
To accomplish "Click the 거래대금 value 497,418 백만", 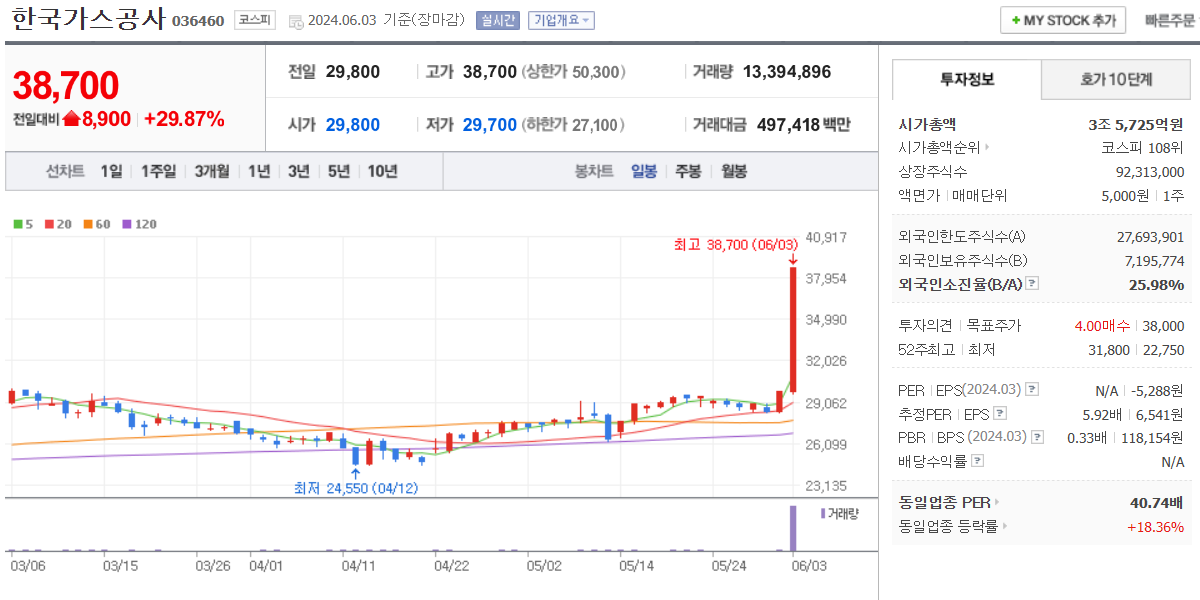I will pyautogui.click(x=803, y=125).
